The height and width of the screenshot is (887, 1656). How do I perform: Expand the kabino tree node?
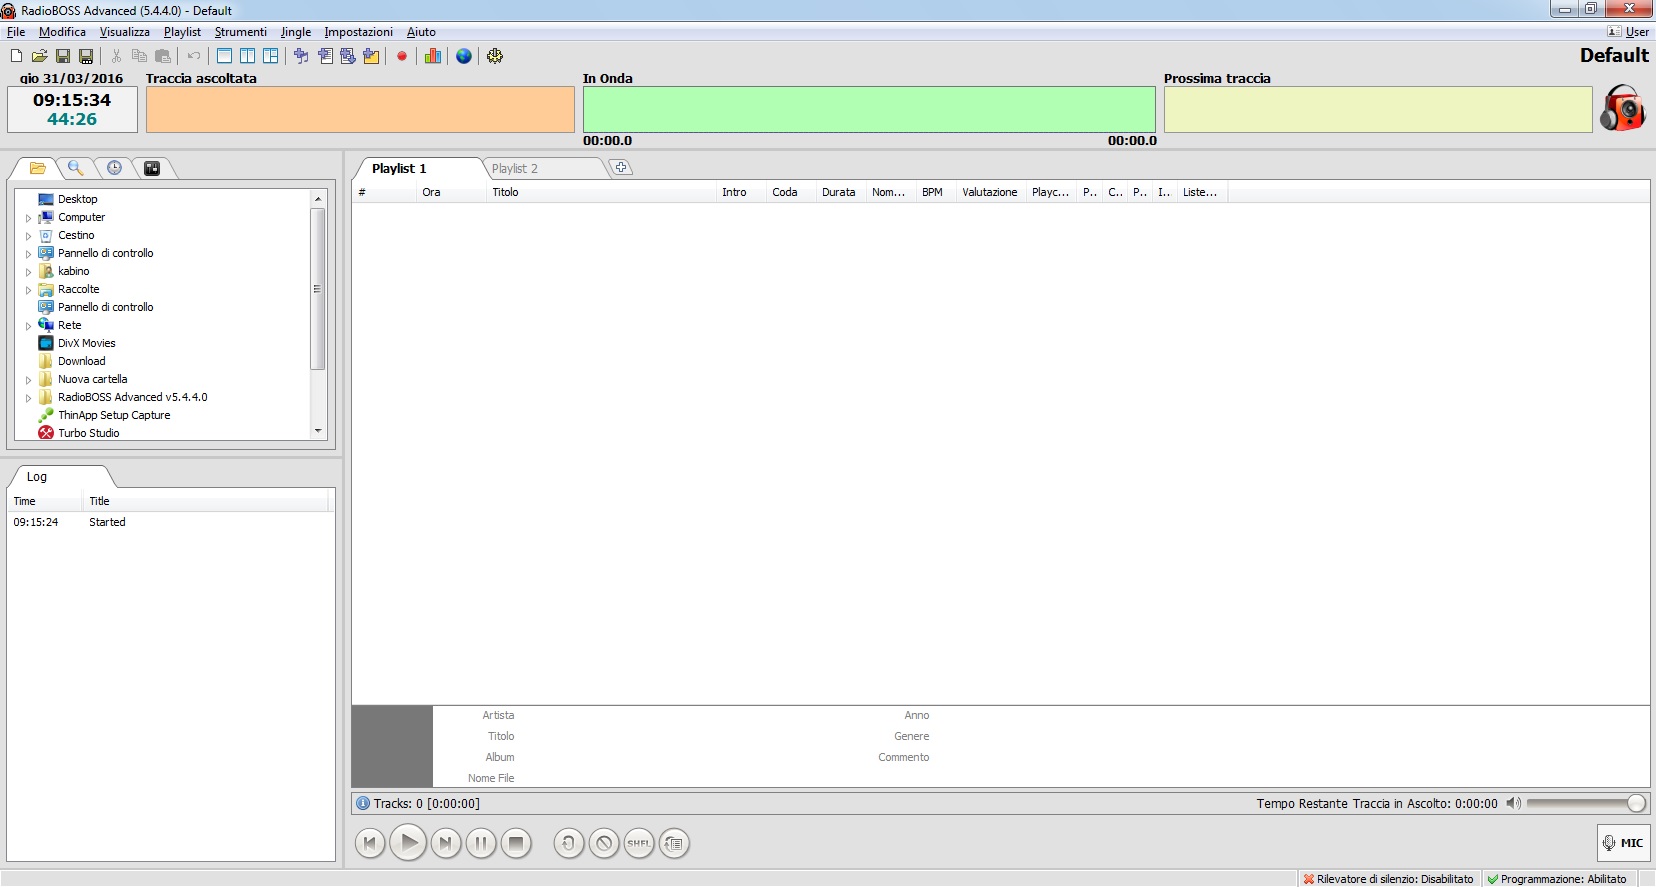28,272
